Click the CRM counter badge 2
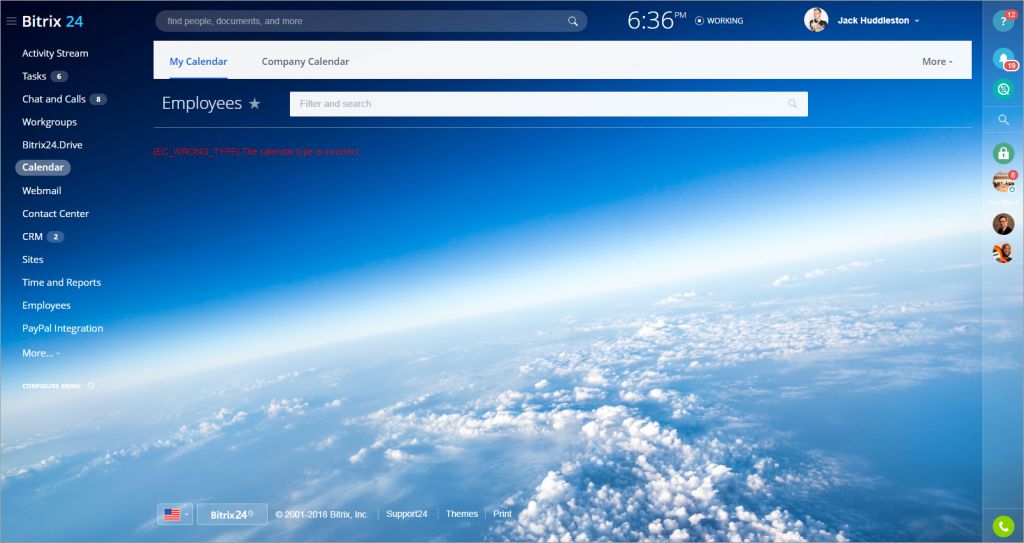The image size is (1024, 543). pyautogui.click(x=56, y=237)
